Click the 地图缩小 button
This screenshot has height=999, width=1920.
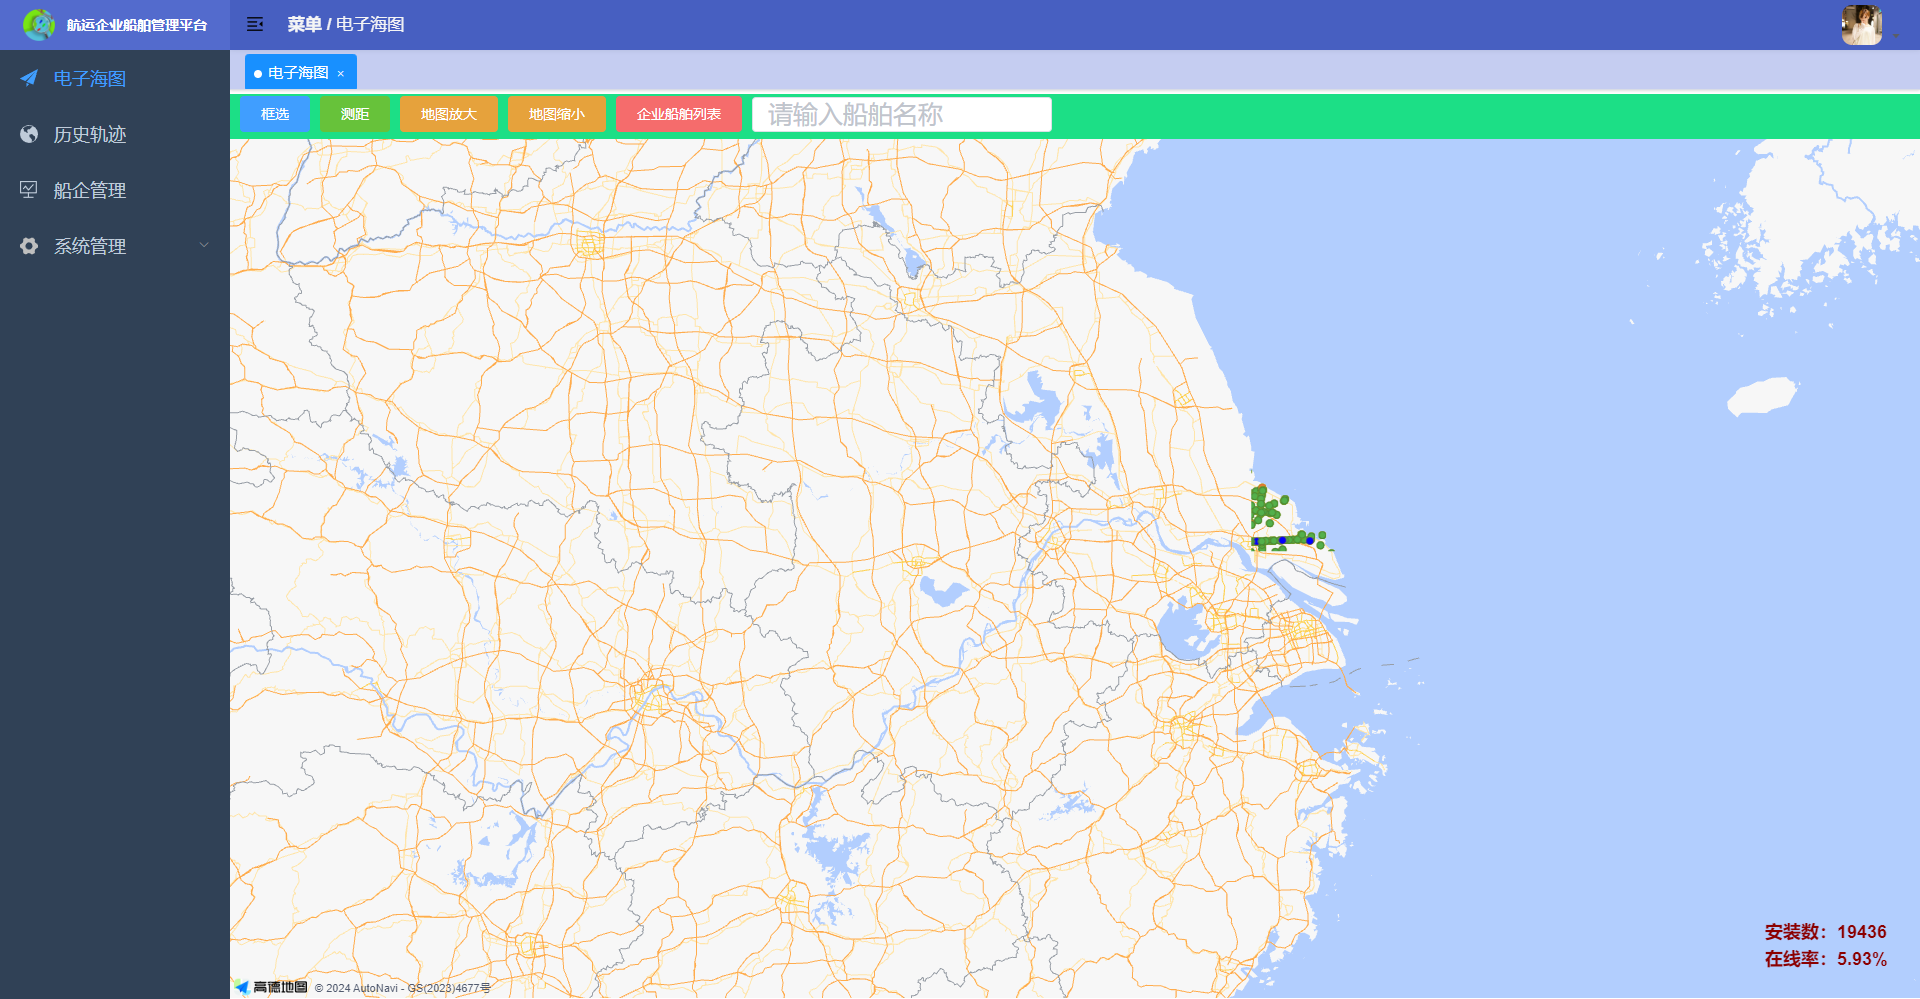point(557,114)
